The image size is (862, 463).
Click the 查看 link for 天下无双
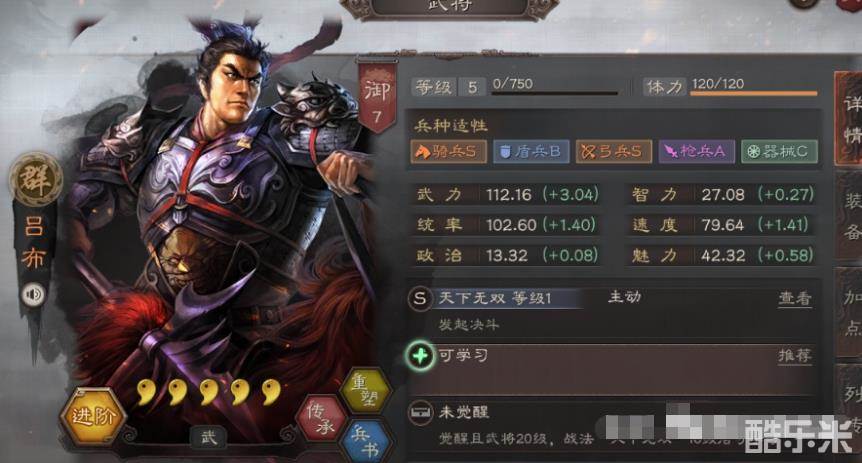tap(795, 298)
